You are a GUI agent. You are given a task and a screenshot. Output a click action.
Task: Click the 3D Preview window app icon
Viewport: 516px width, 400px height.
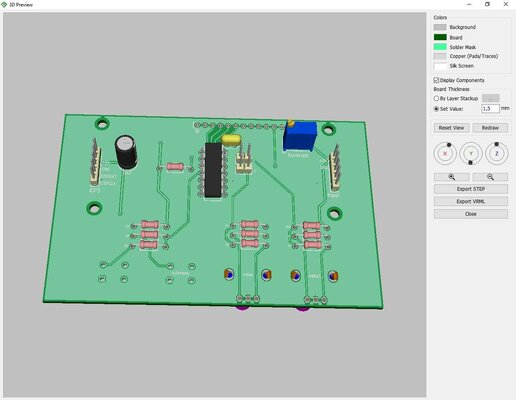point(4,4)
